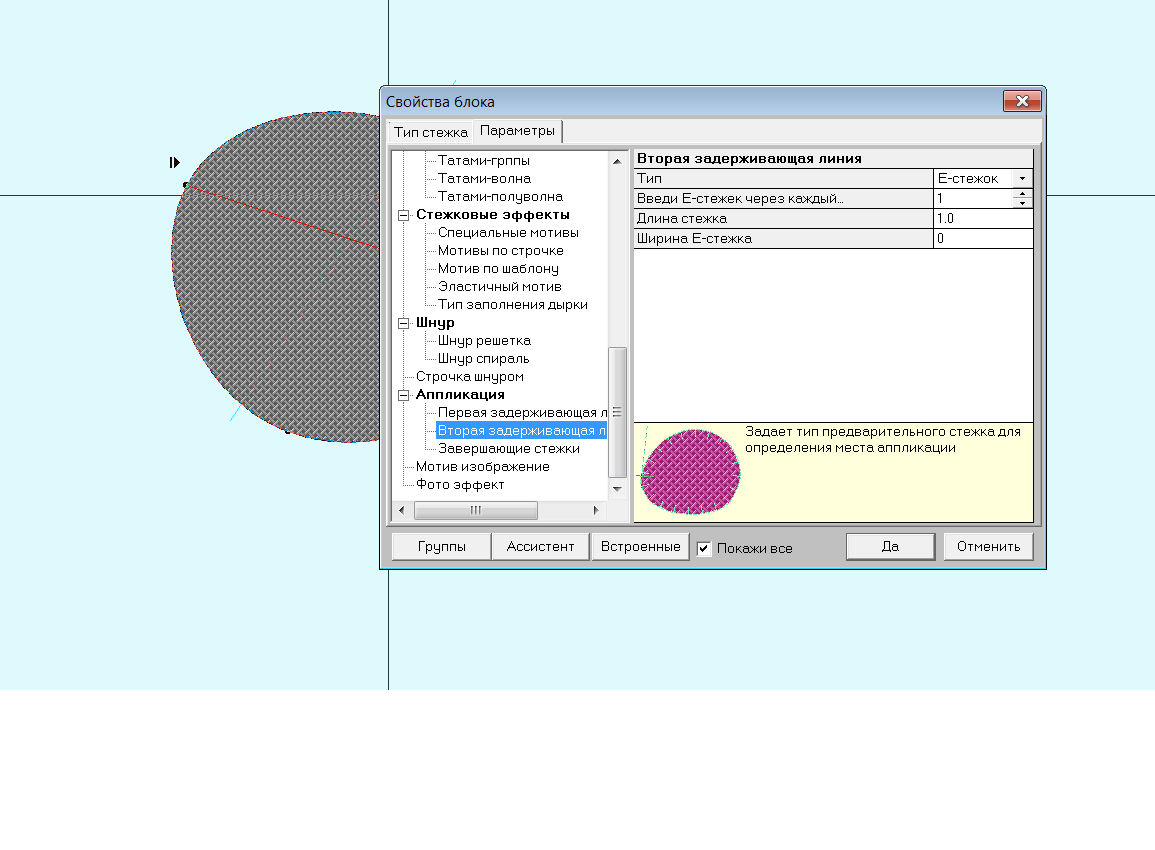Collapse the Стежковые эффекты tree node
Viewport: 1155px width, 850px height.
click(403, 215)
